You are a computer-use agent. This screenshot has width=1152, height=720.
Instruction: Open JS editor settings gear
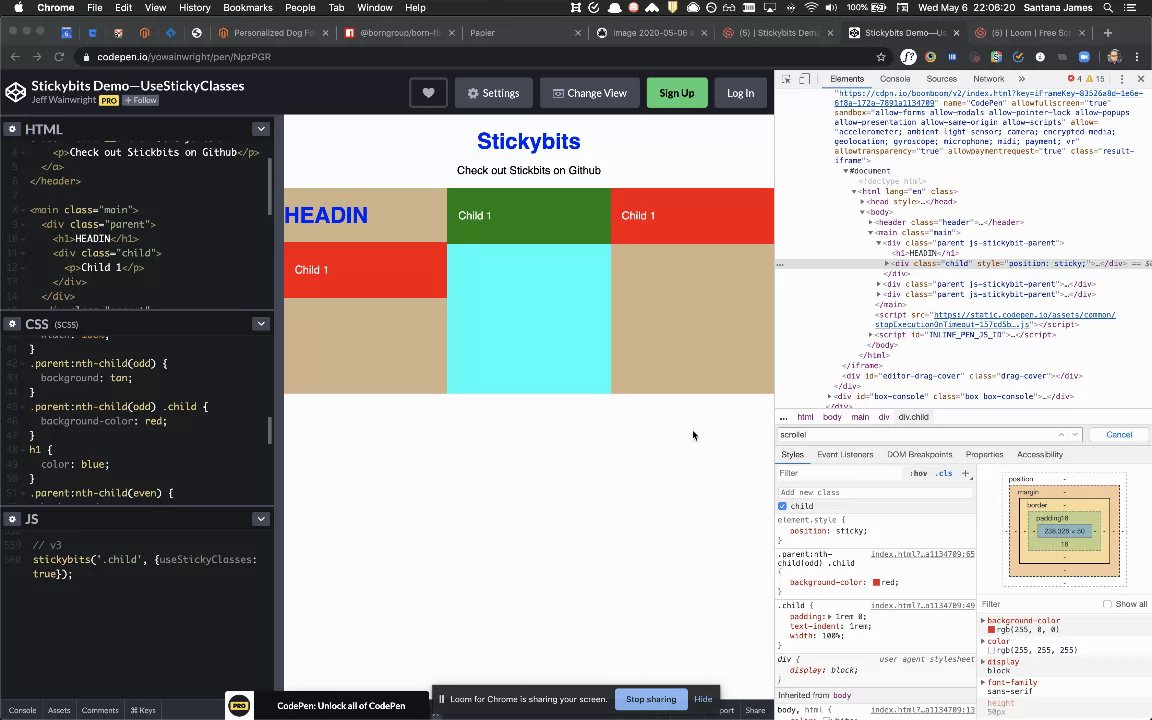tap(12, 519)
